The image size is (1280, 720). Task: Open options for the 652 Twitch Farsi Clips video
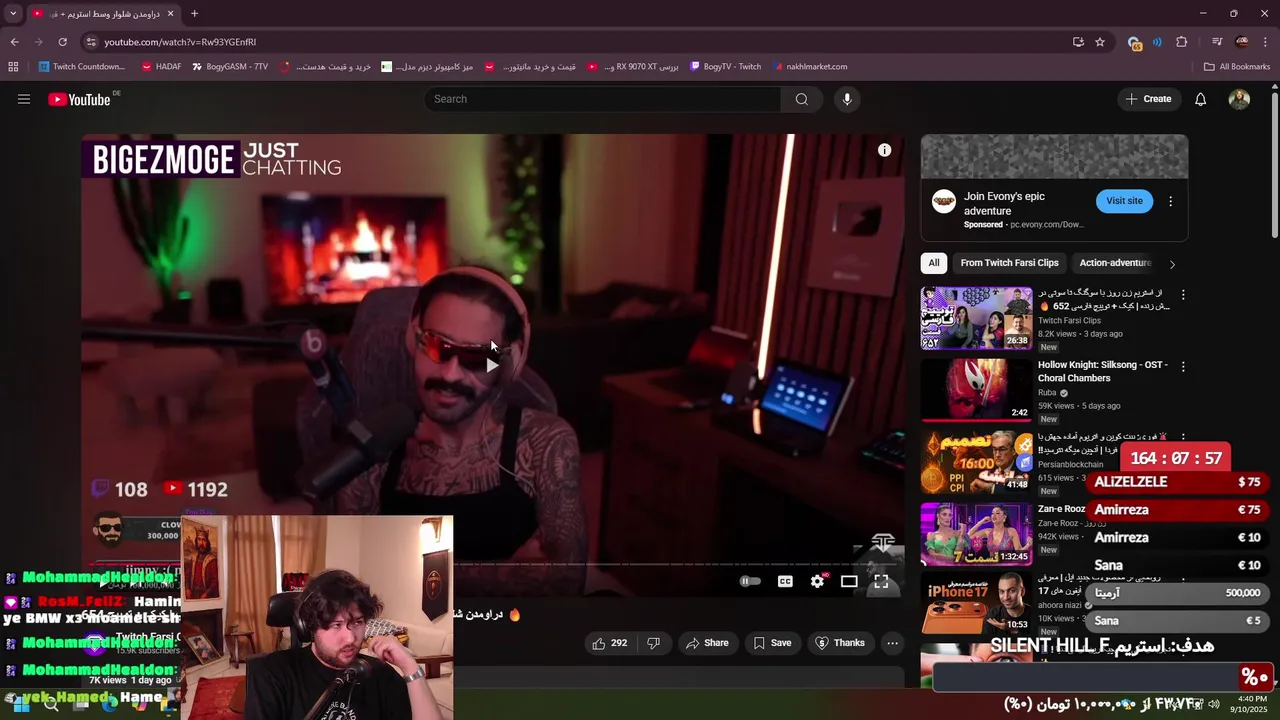(1183, 295)
